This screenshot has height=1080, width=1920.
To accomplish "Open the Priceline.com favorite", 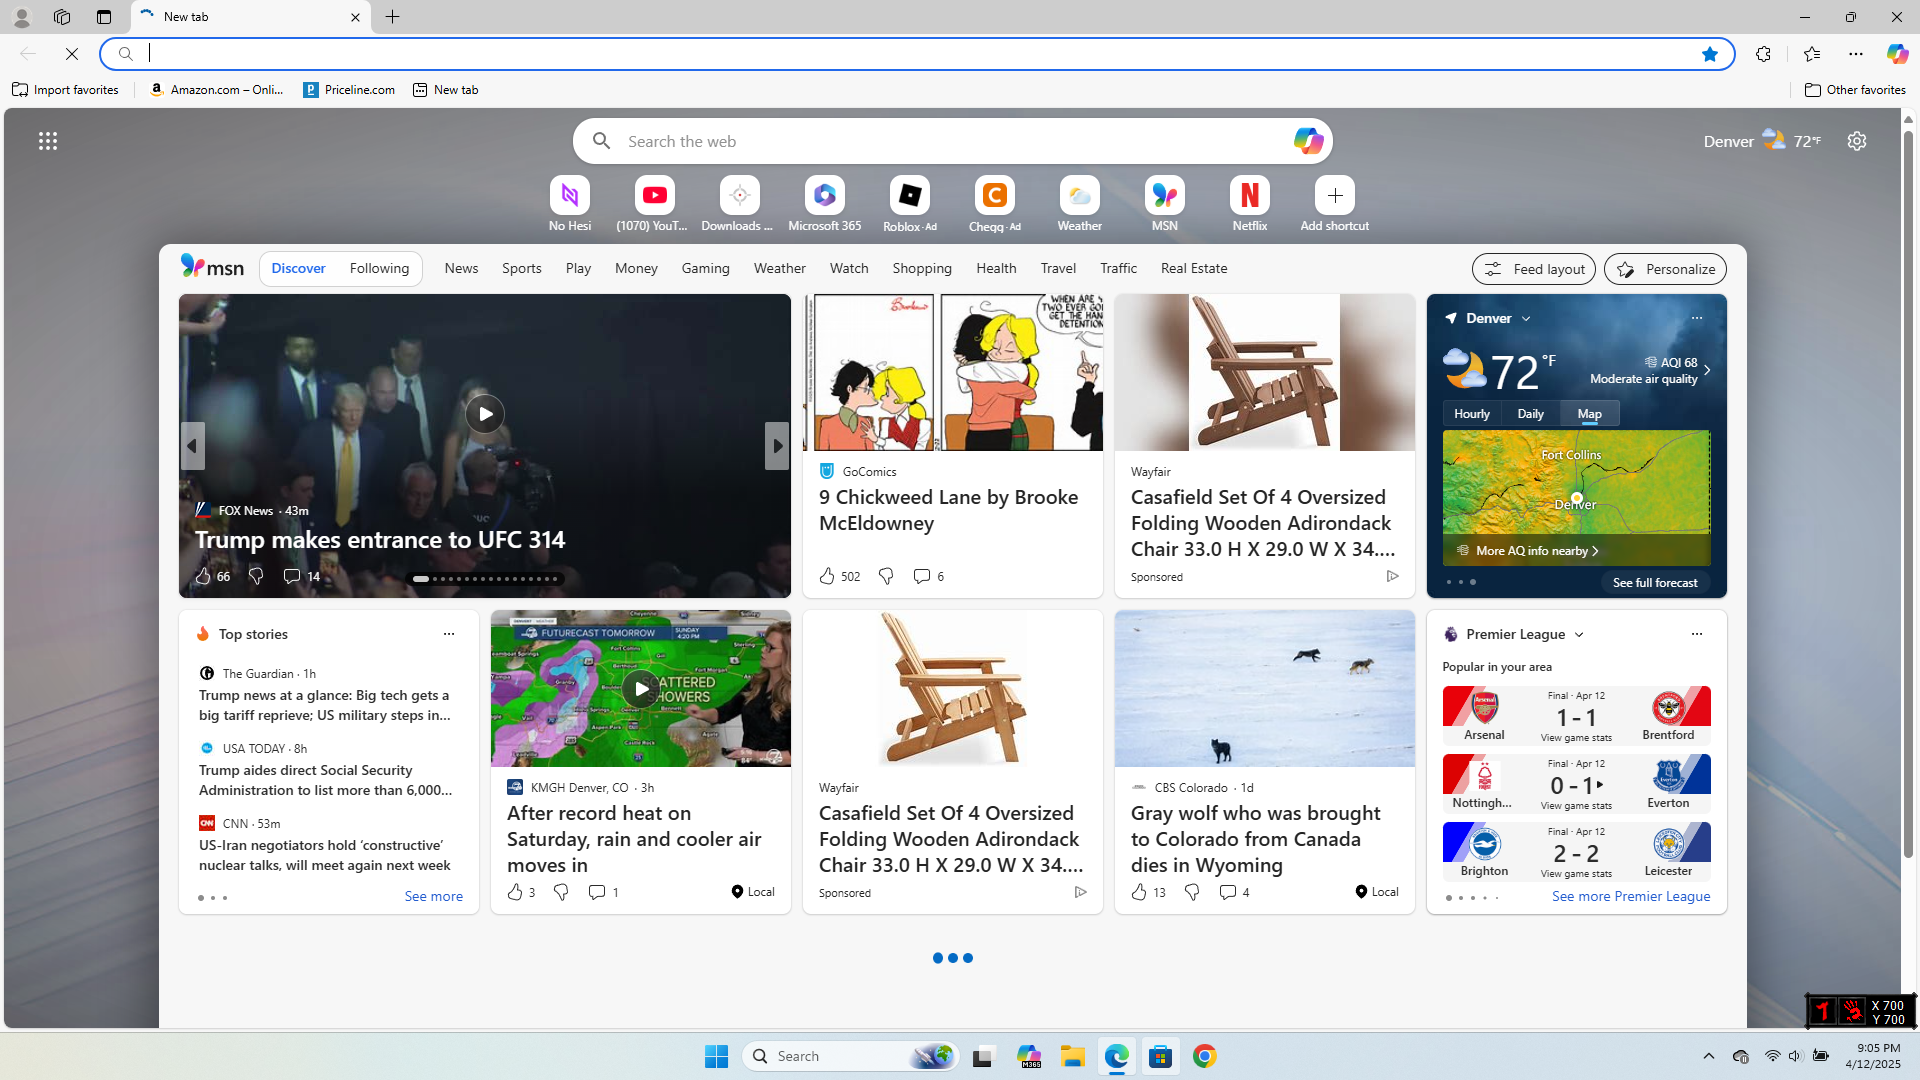I will click(349, 90).
